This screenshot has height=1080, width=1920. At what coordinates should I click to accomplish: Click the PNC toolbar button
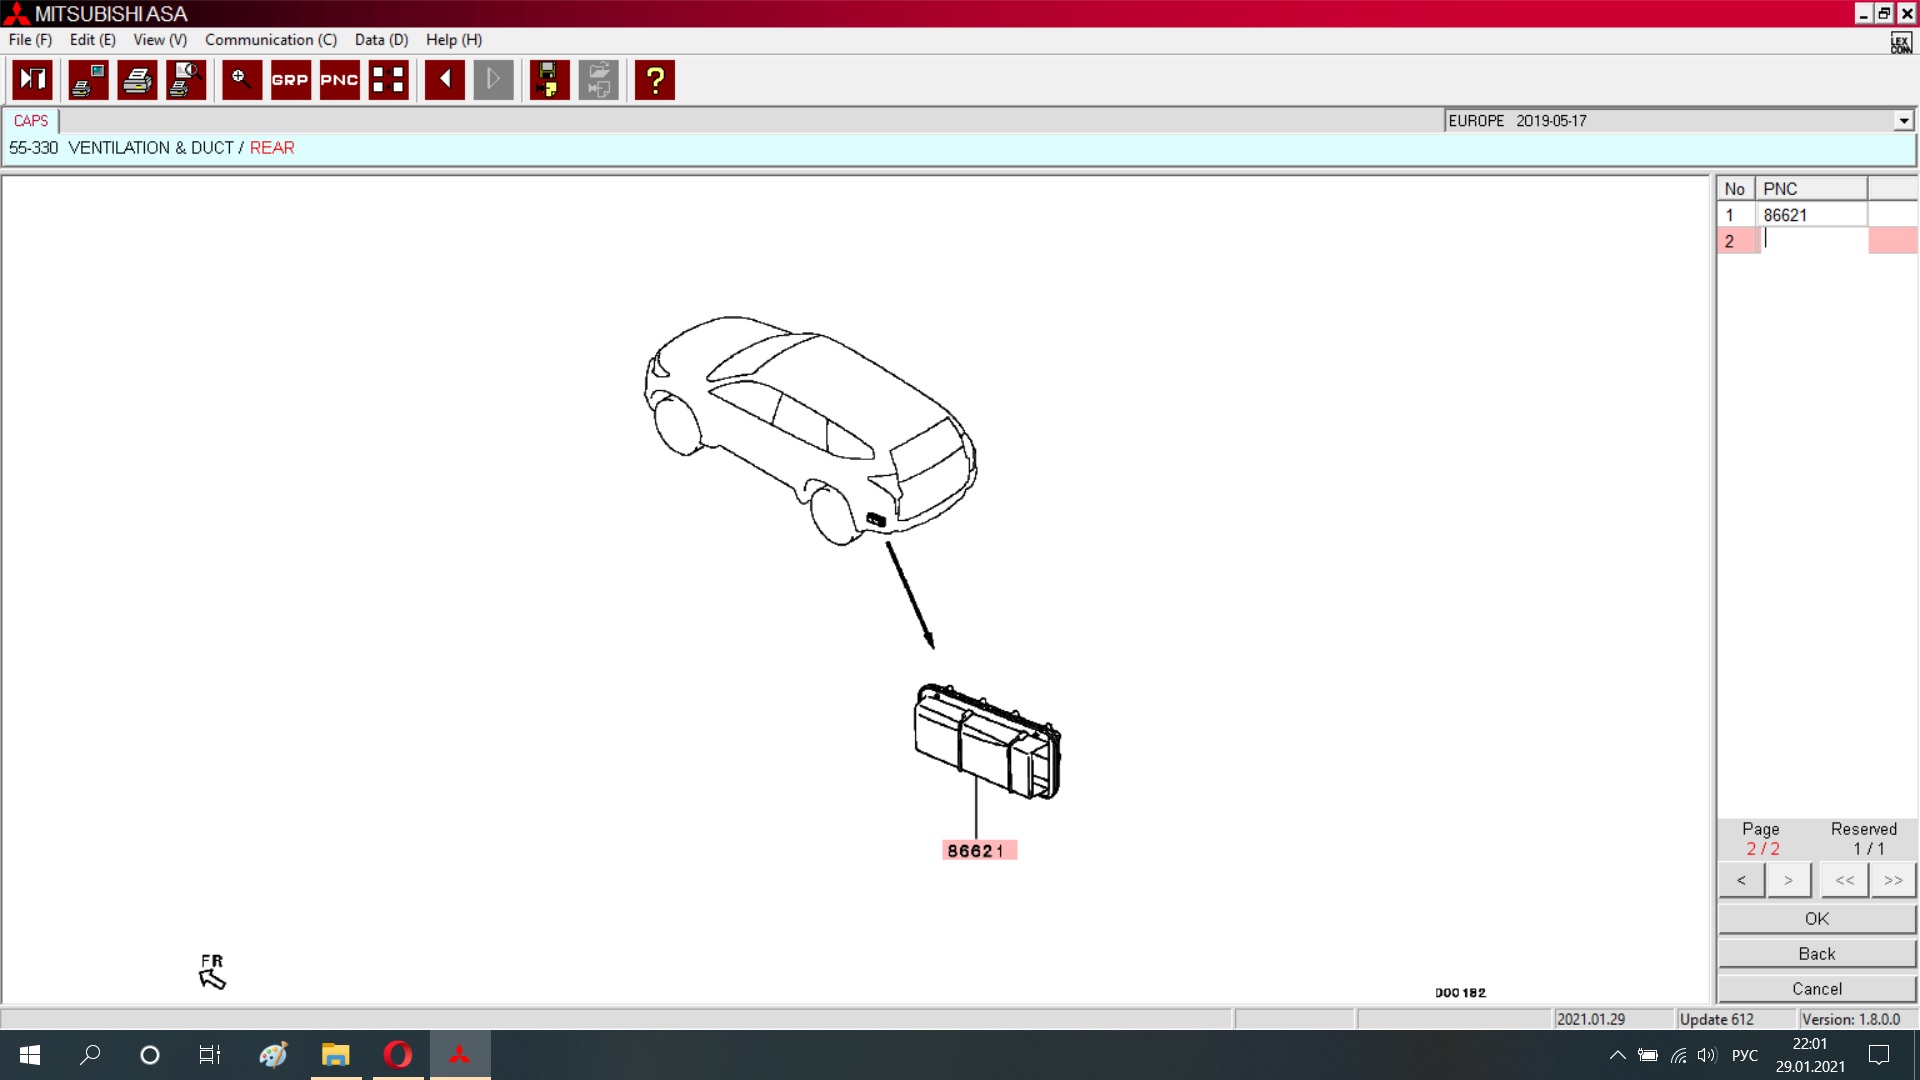pos(339,80)
